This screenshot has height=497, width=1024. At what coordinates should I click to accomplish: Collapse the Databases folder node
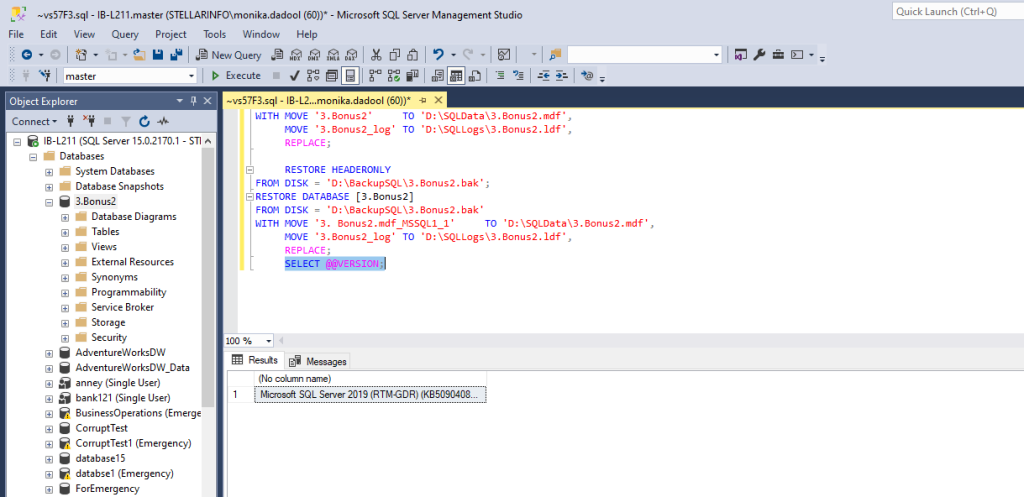[x=33, y=157]
